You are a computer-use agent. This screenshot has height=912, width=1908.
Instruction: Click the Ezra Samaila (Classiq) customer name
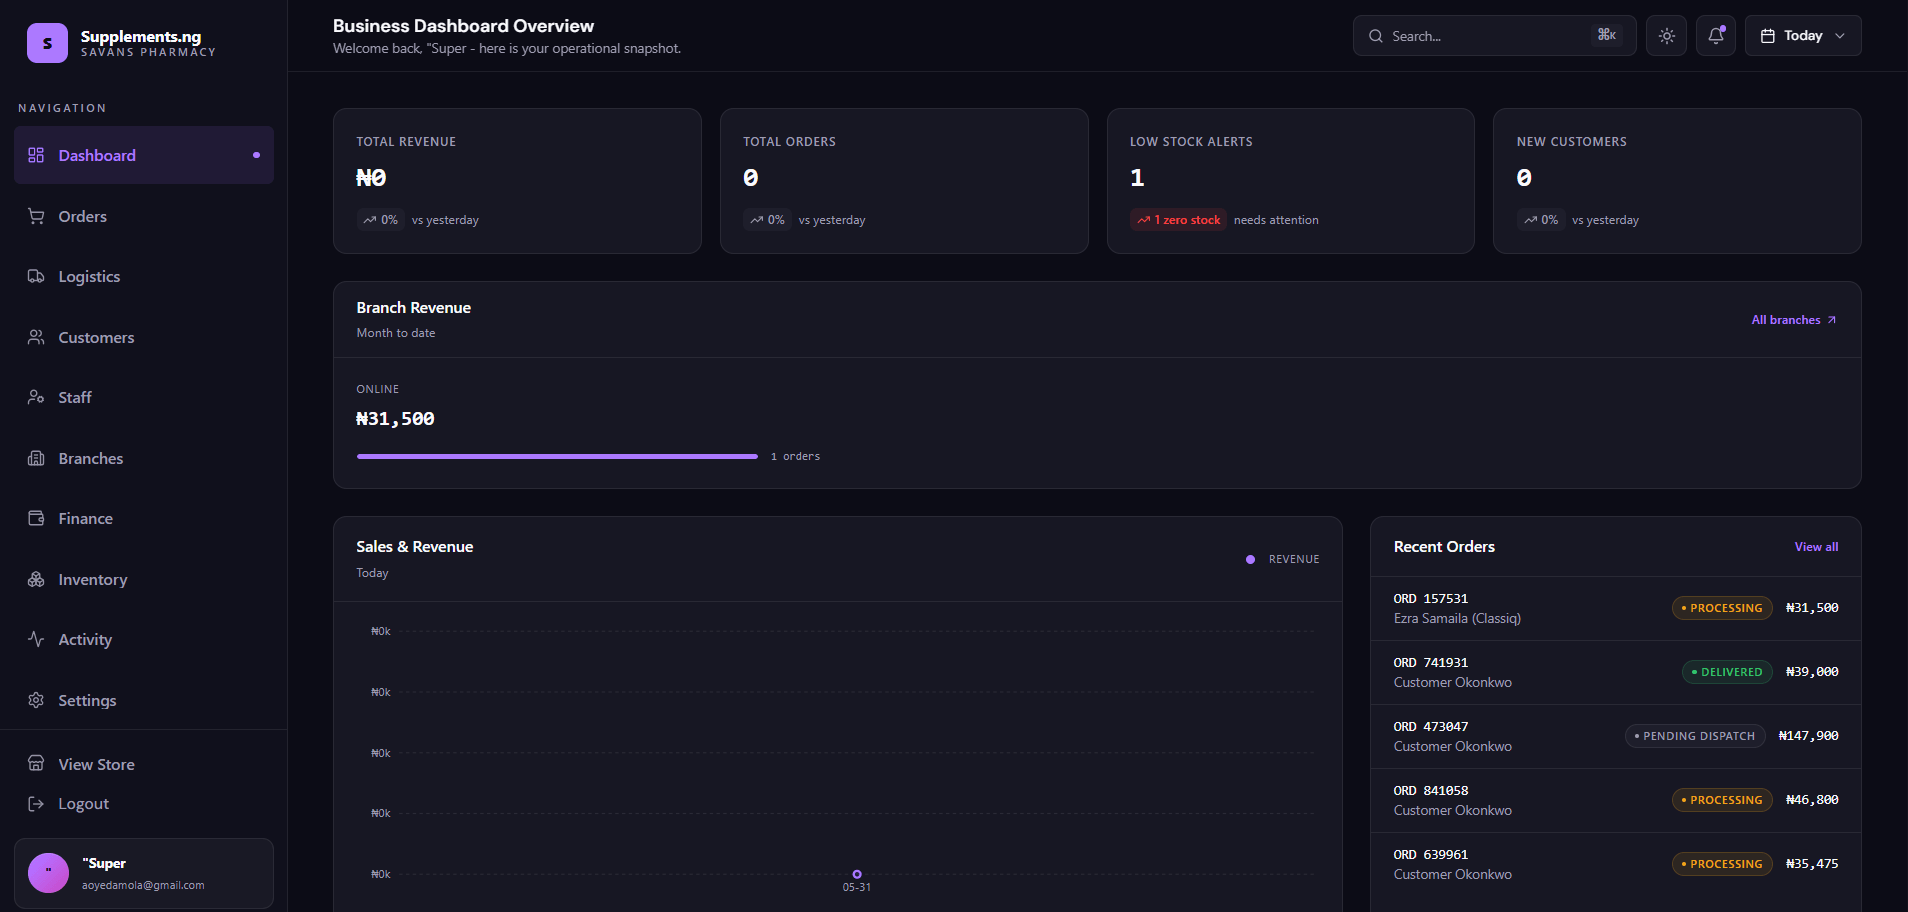(x=1457, y=618)
